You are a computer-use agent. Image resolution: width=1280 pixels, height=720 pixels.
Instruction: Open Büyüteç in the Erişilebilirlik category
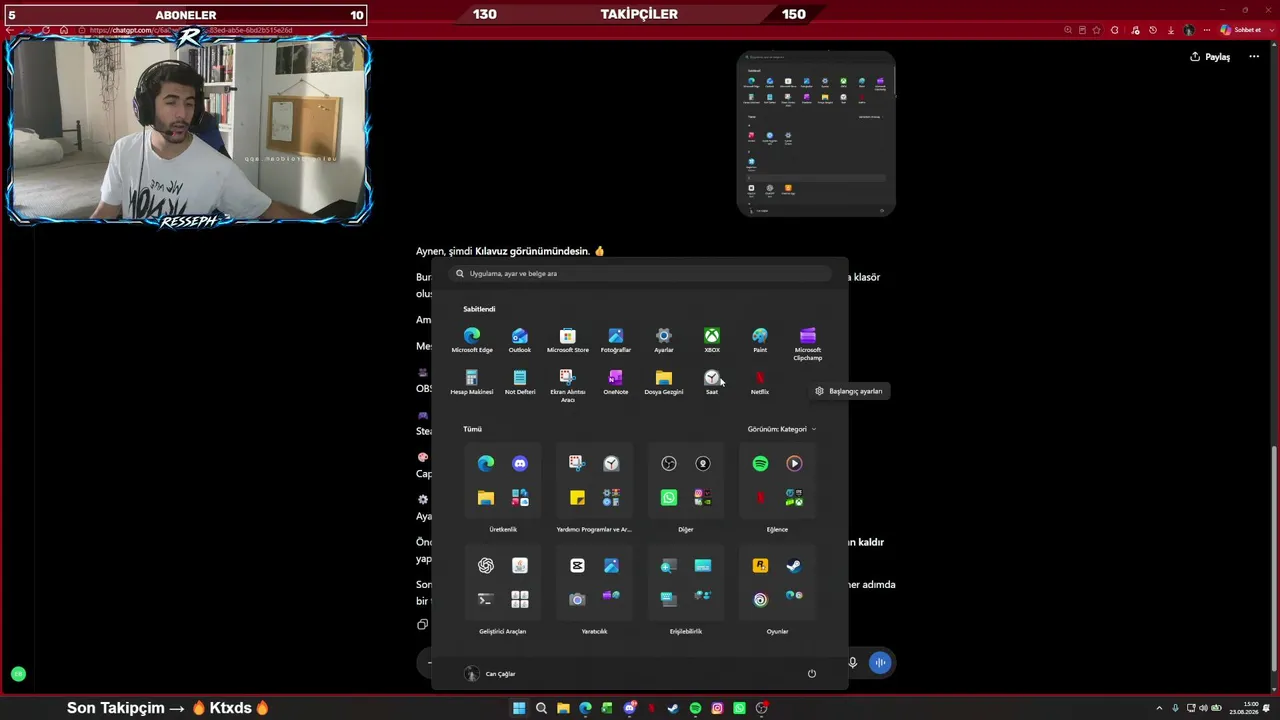pos(669,565)
